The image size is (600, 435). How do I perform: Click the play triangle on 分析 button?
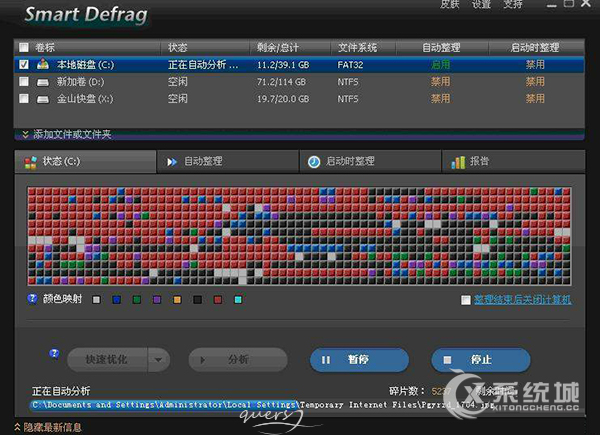tap(203, 360)
